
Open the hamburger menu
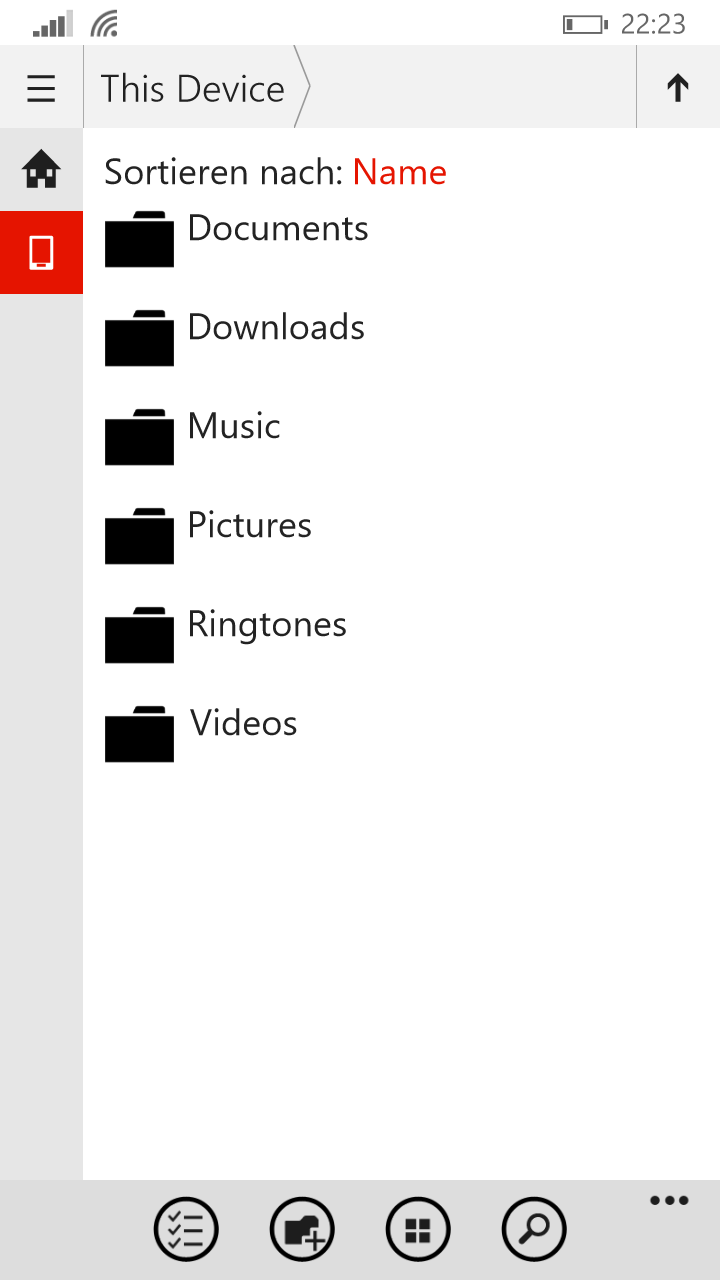[x=41, y=88]
